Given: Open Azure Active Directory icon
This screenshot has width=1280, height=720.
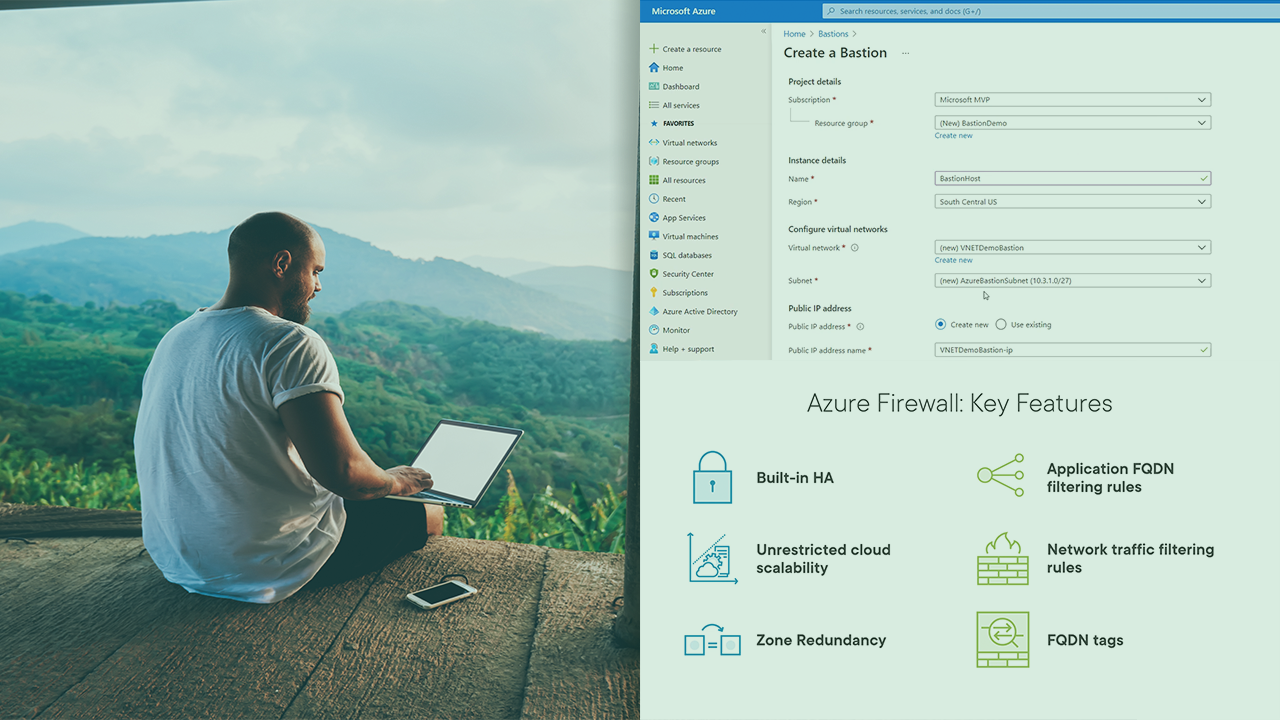Looking at the screenshot, I should 654,312.
